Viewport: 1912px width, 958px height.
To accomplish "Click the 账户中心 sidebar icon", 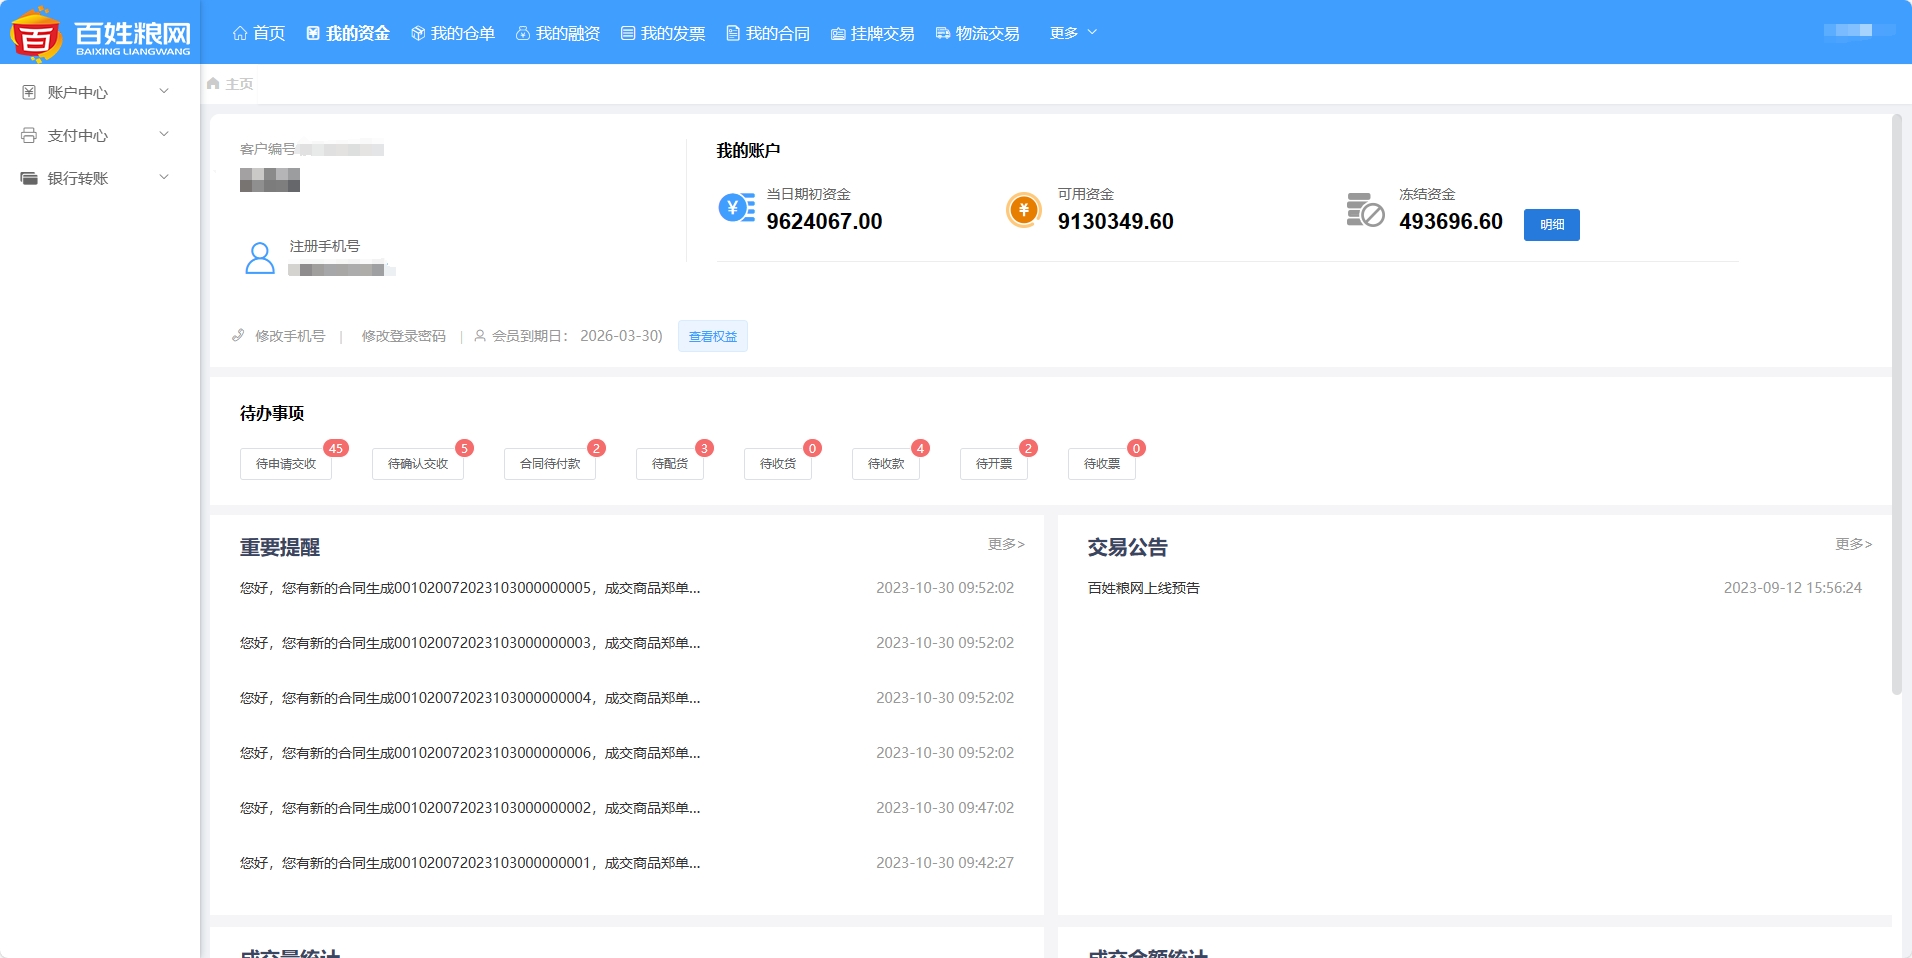I will coord(29,92).
